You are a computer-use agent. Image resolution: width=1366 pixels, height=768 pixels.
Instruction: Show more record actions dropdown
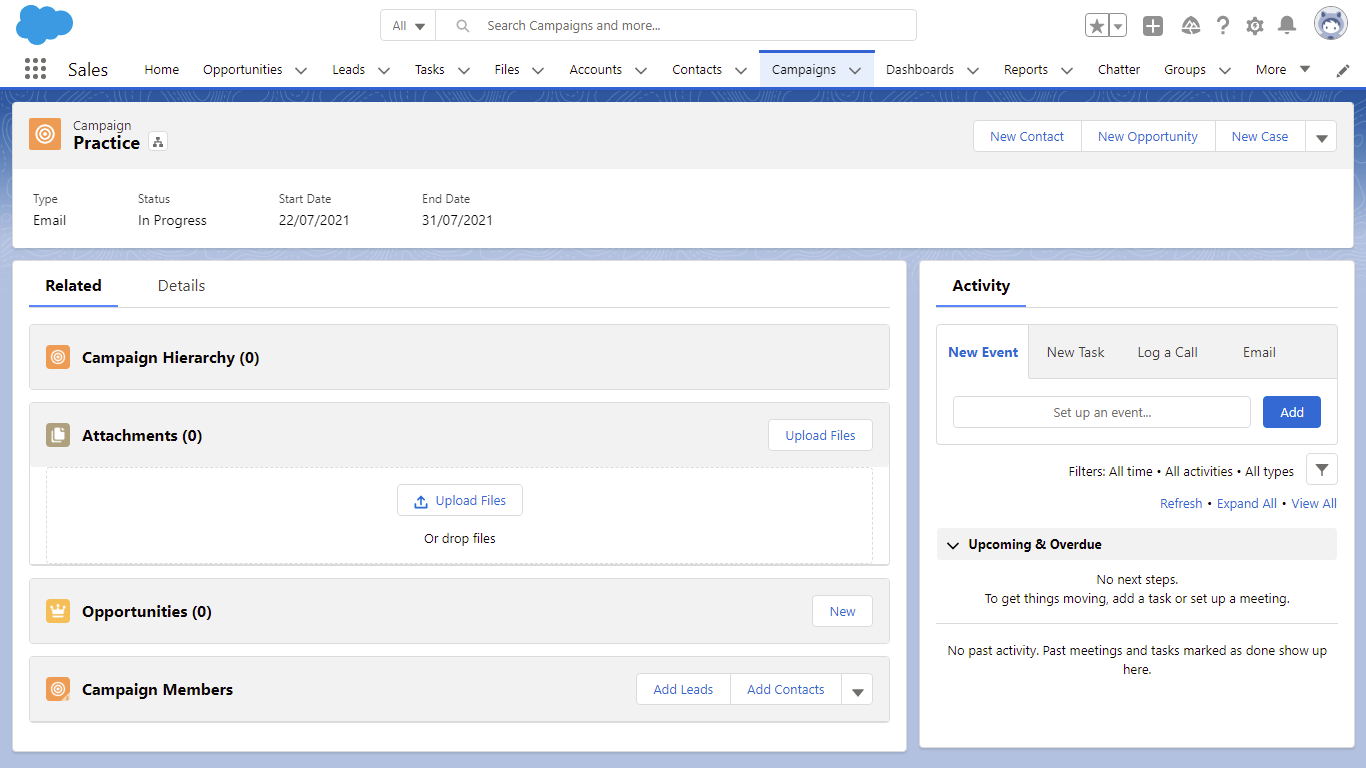tap(1321, 137)
